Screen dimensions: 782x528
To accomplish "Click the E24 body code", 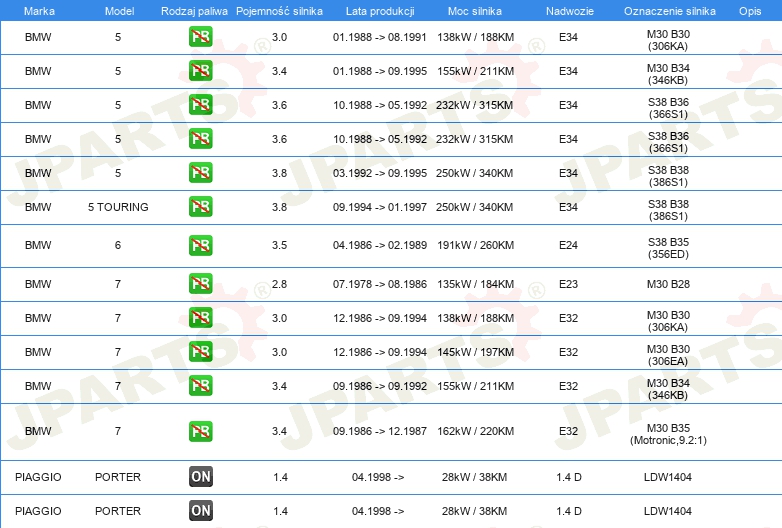I will tap(568, 245).
